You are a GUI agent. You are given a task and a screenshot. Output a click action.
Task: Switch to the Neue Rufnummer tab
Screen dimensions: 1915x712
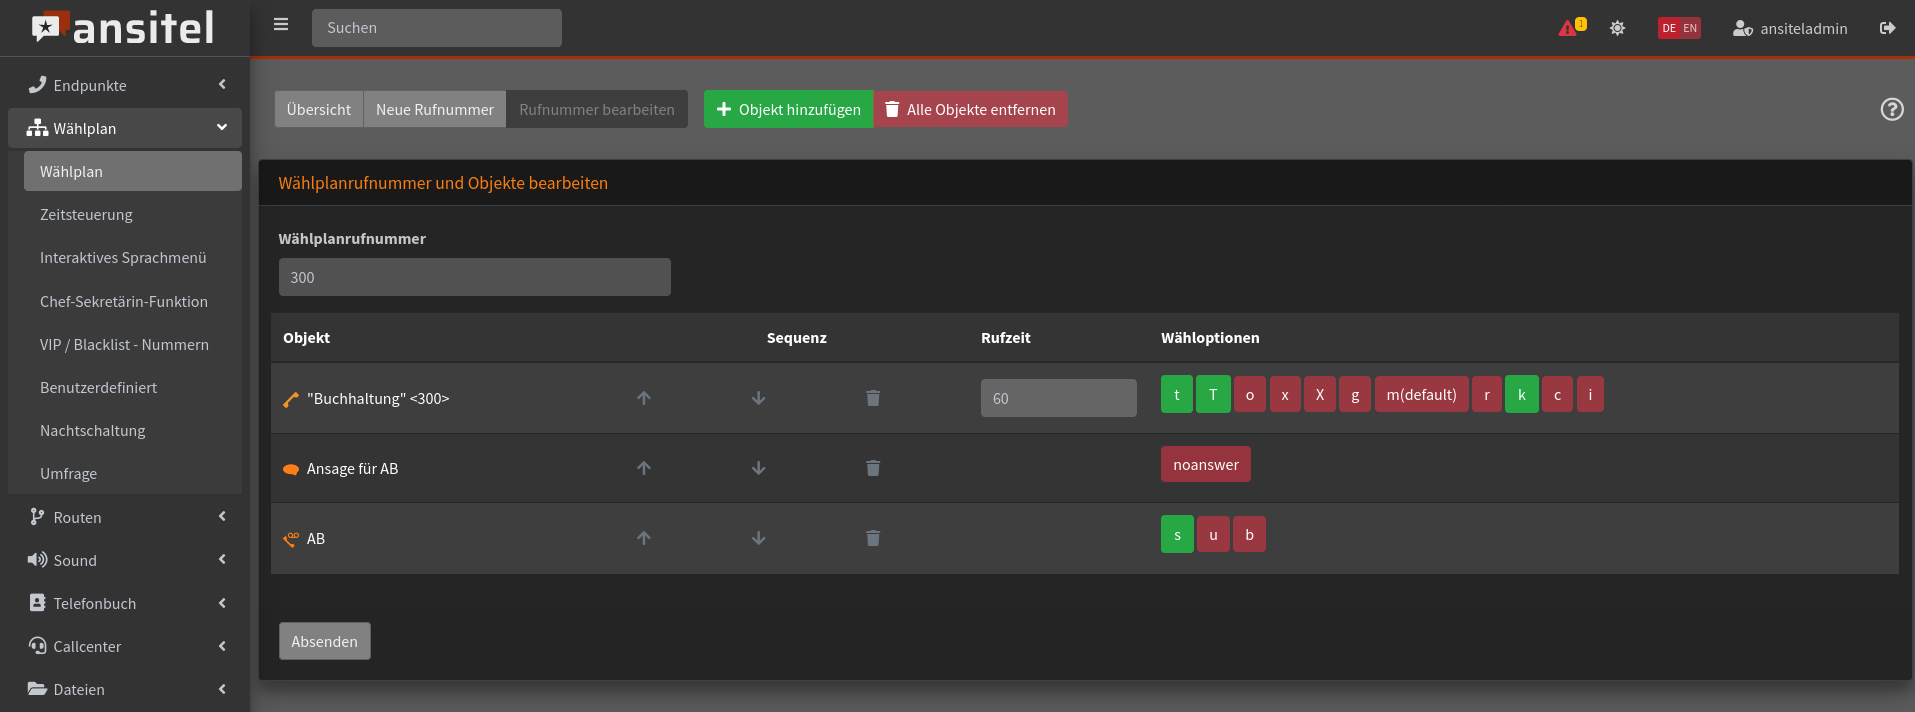point(435,110)
